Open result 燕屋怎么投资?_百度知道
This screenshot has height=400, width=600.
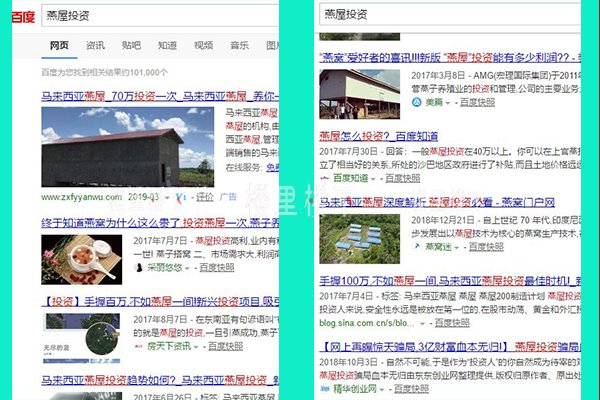[378, 136]
